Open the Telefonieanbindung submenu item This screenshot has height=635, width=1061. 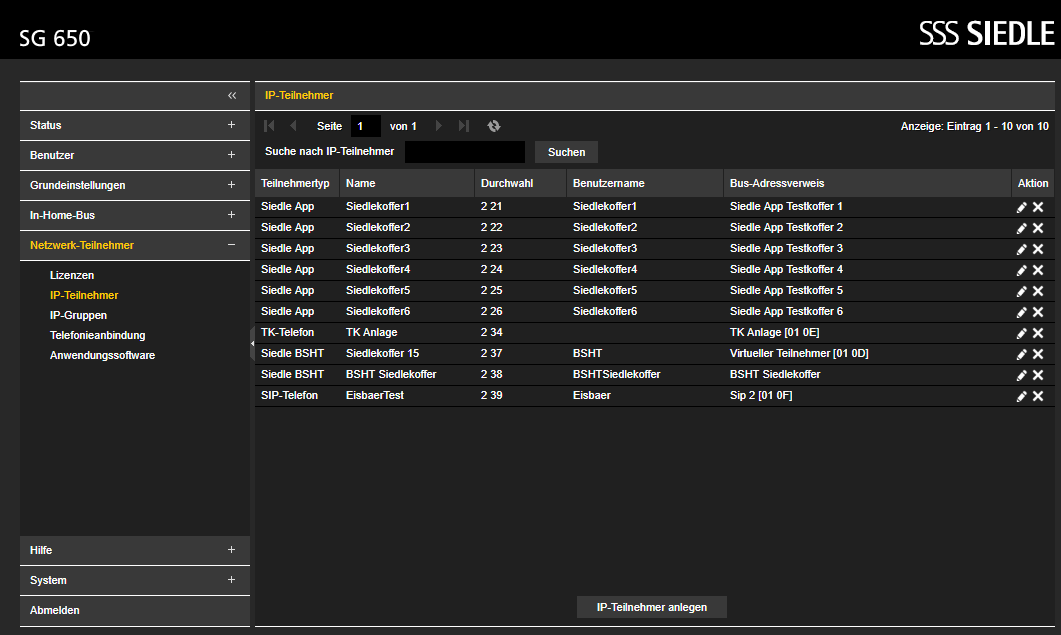click(97, 335)
